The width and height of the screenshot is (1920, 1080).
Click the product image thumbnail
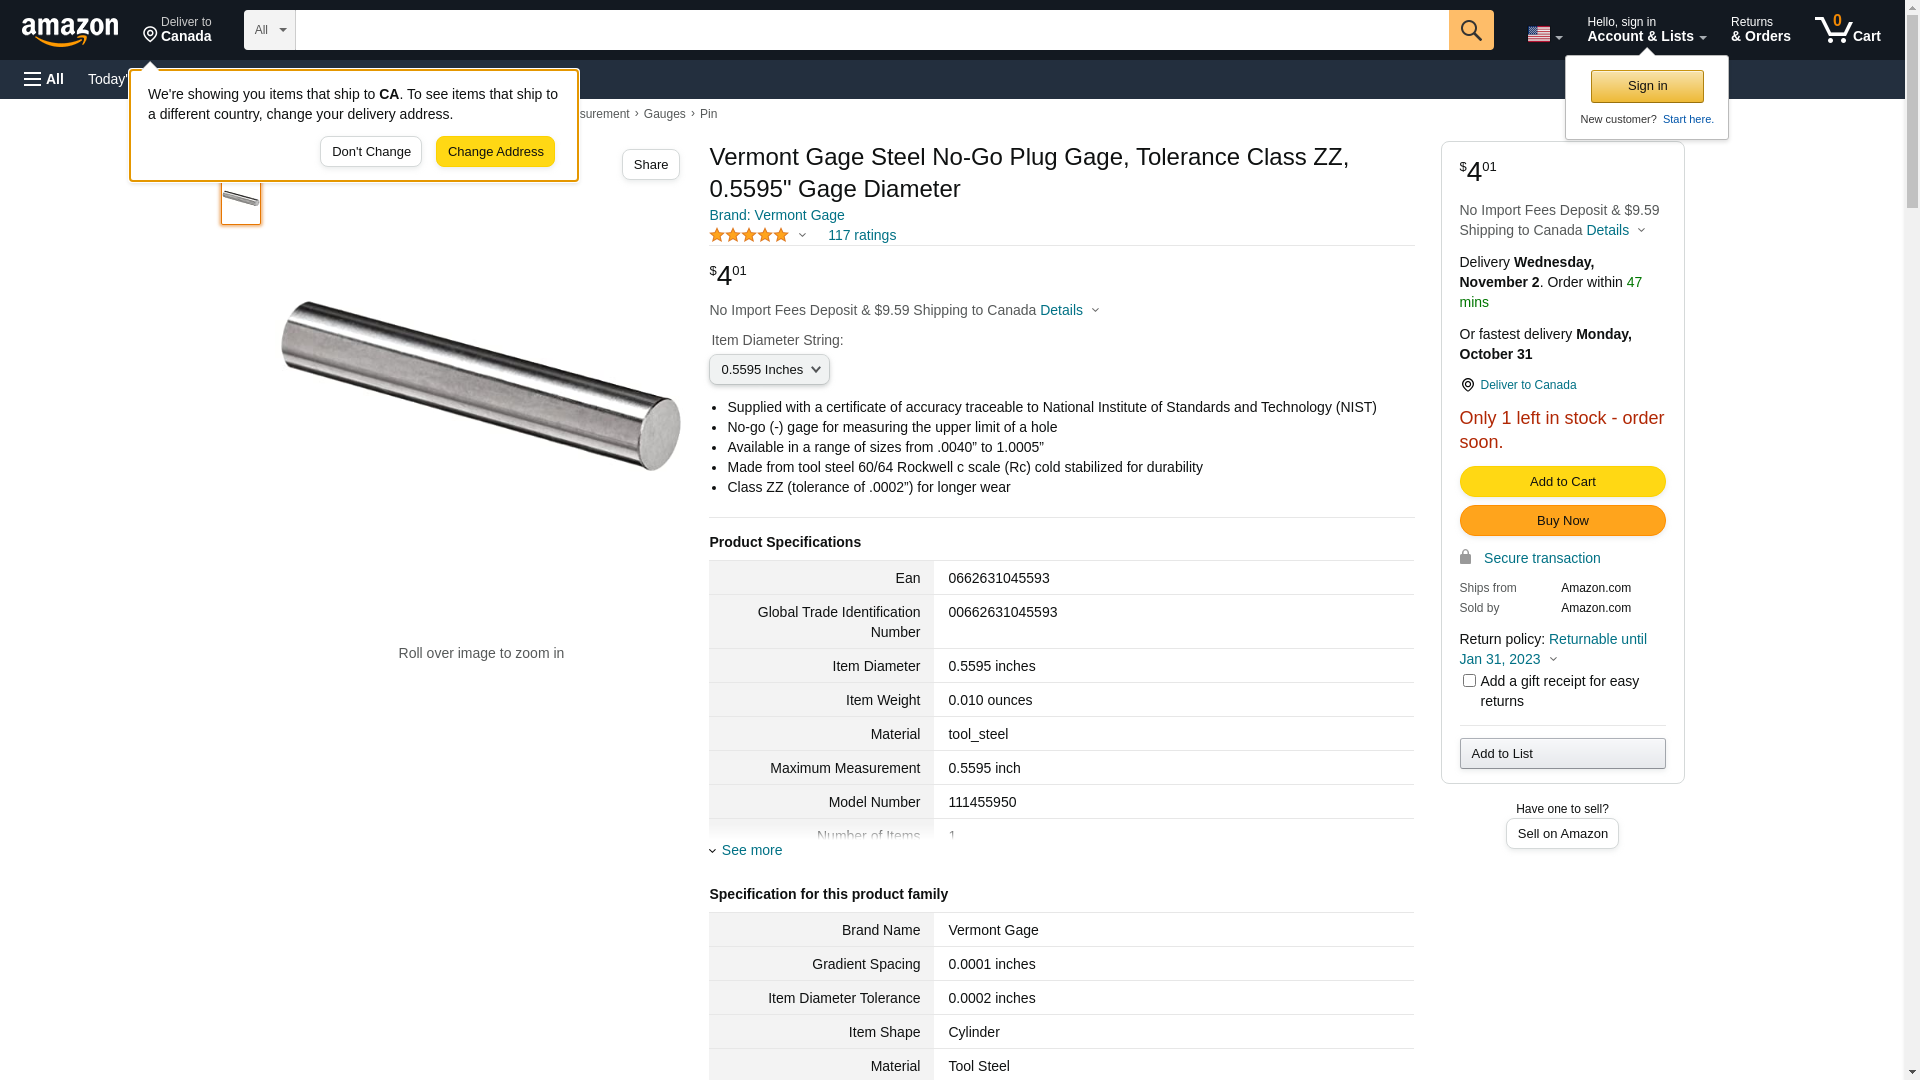click(x=241, y=199)
